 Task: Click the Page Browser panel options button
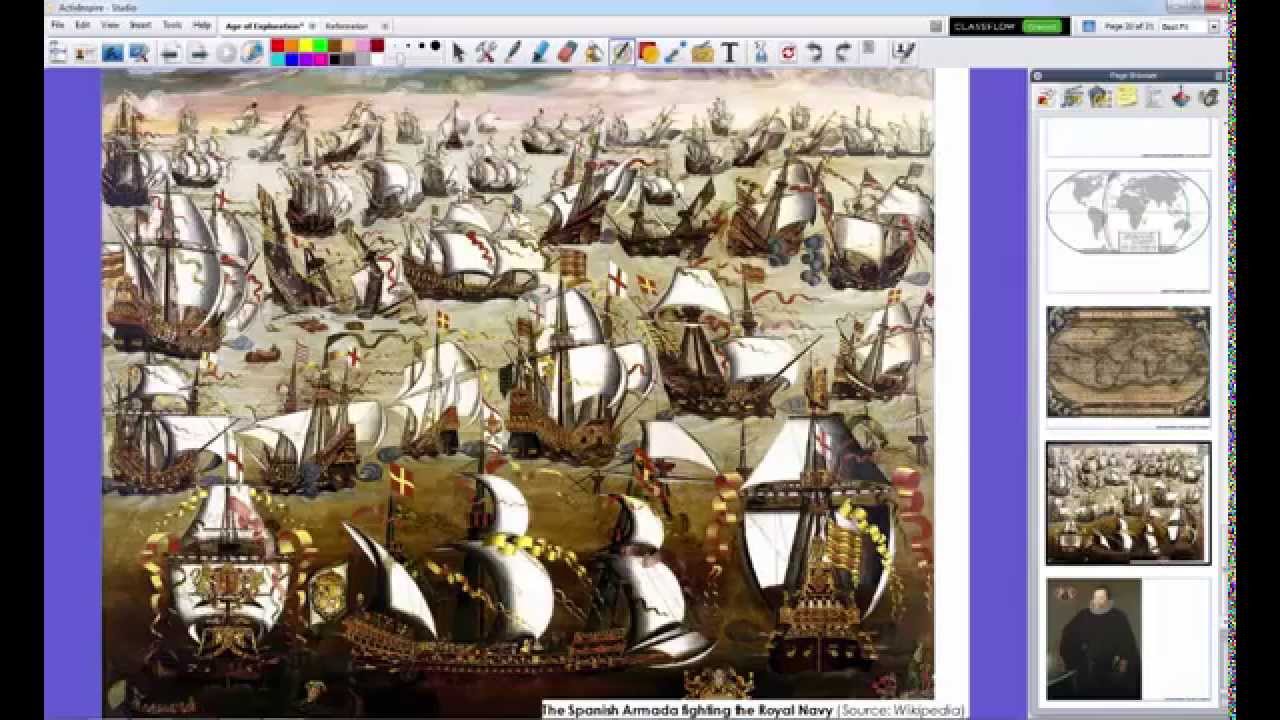point(1219,75)
